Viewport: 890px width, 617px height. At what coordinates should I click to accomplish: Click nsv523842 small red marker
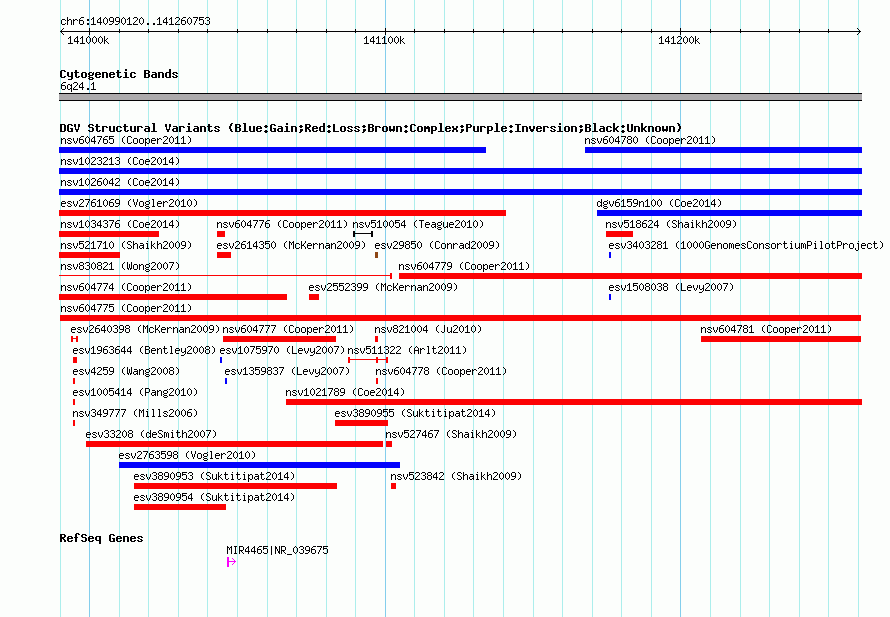pyautogui.click(x=393, y=486)
